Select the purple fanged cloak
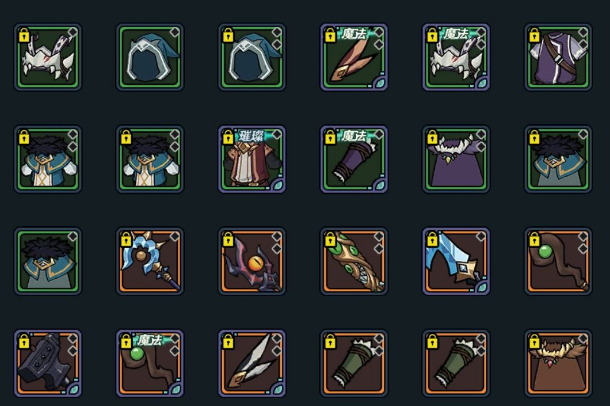The height and width of the screenshot is (406, 610). pyautogui.click(x=456, y=159)
